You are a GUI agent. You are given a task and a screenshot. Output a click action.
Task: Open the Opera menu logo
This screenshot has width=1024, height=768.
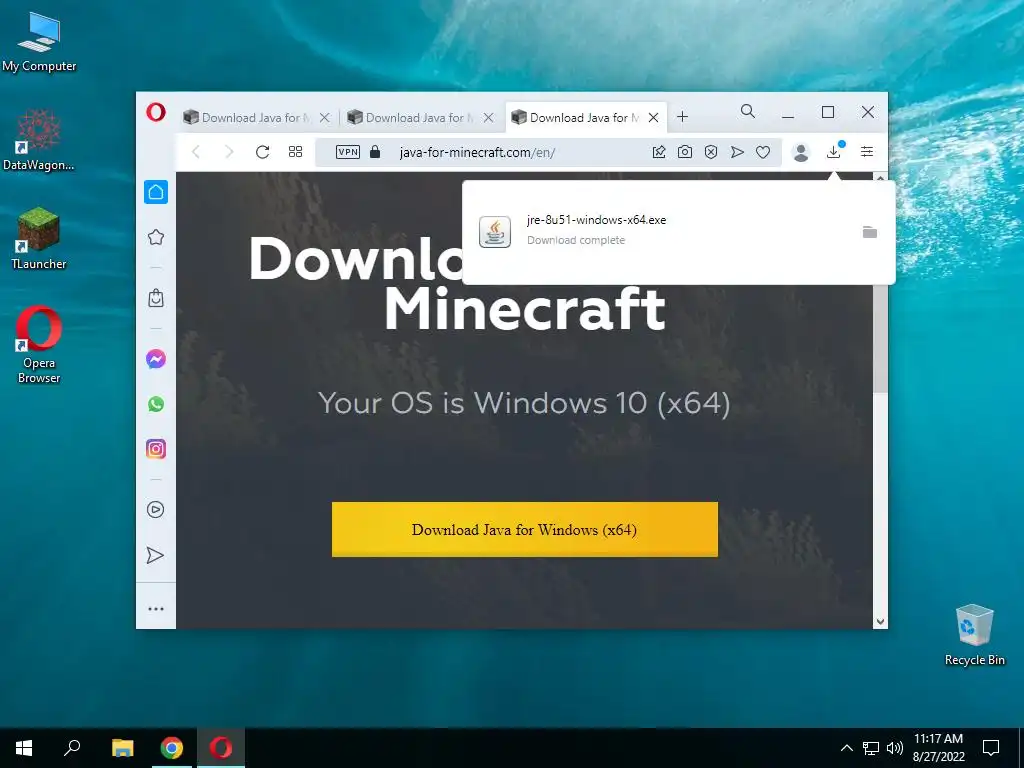point(155,112)
